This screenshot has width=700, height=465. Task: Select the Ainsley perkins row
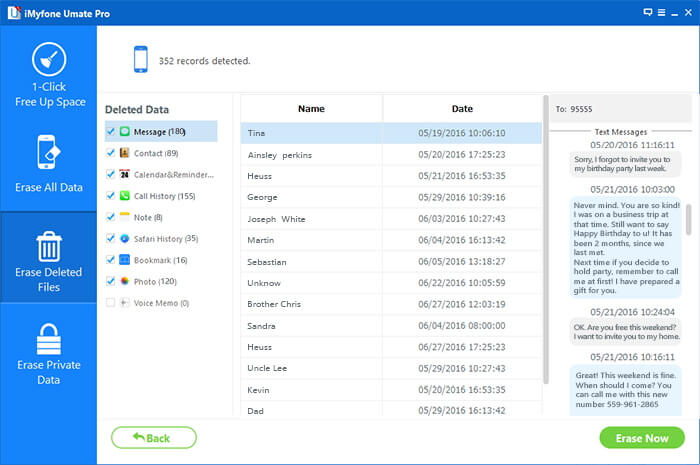point(391,154)
